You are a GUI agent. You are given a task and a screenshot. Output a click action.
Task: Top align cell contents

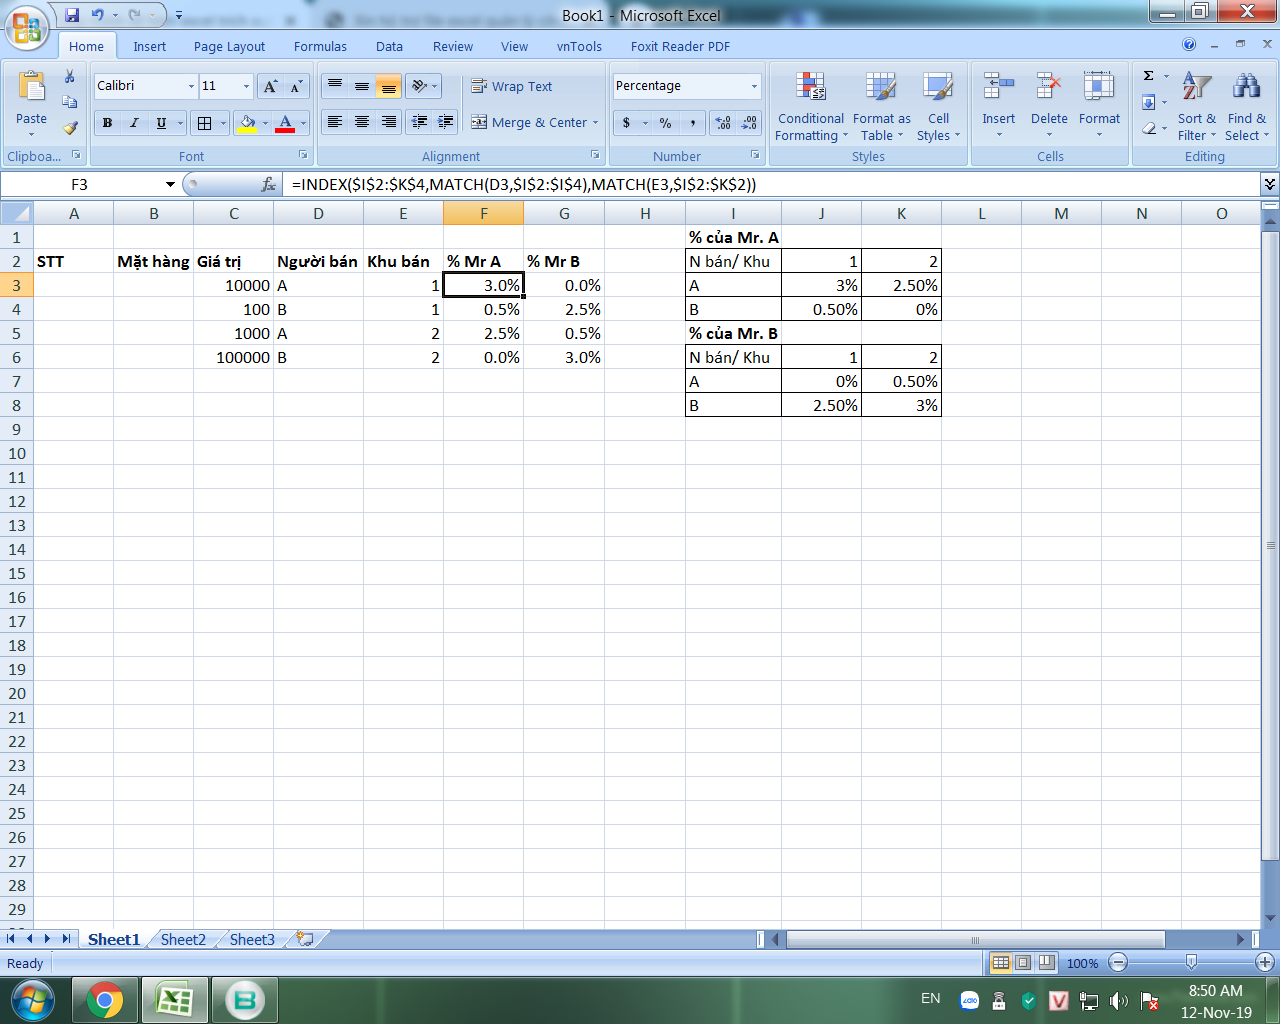335,86
